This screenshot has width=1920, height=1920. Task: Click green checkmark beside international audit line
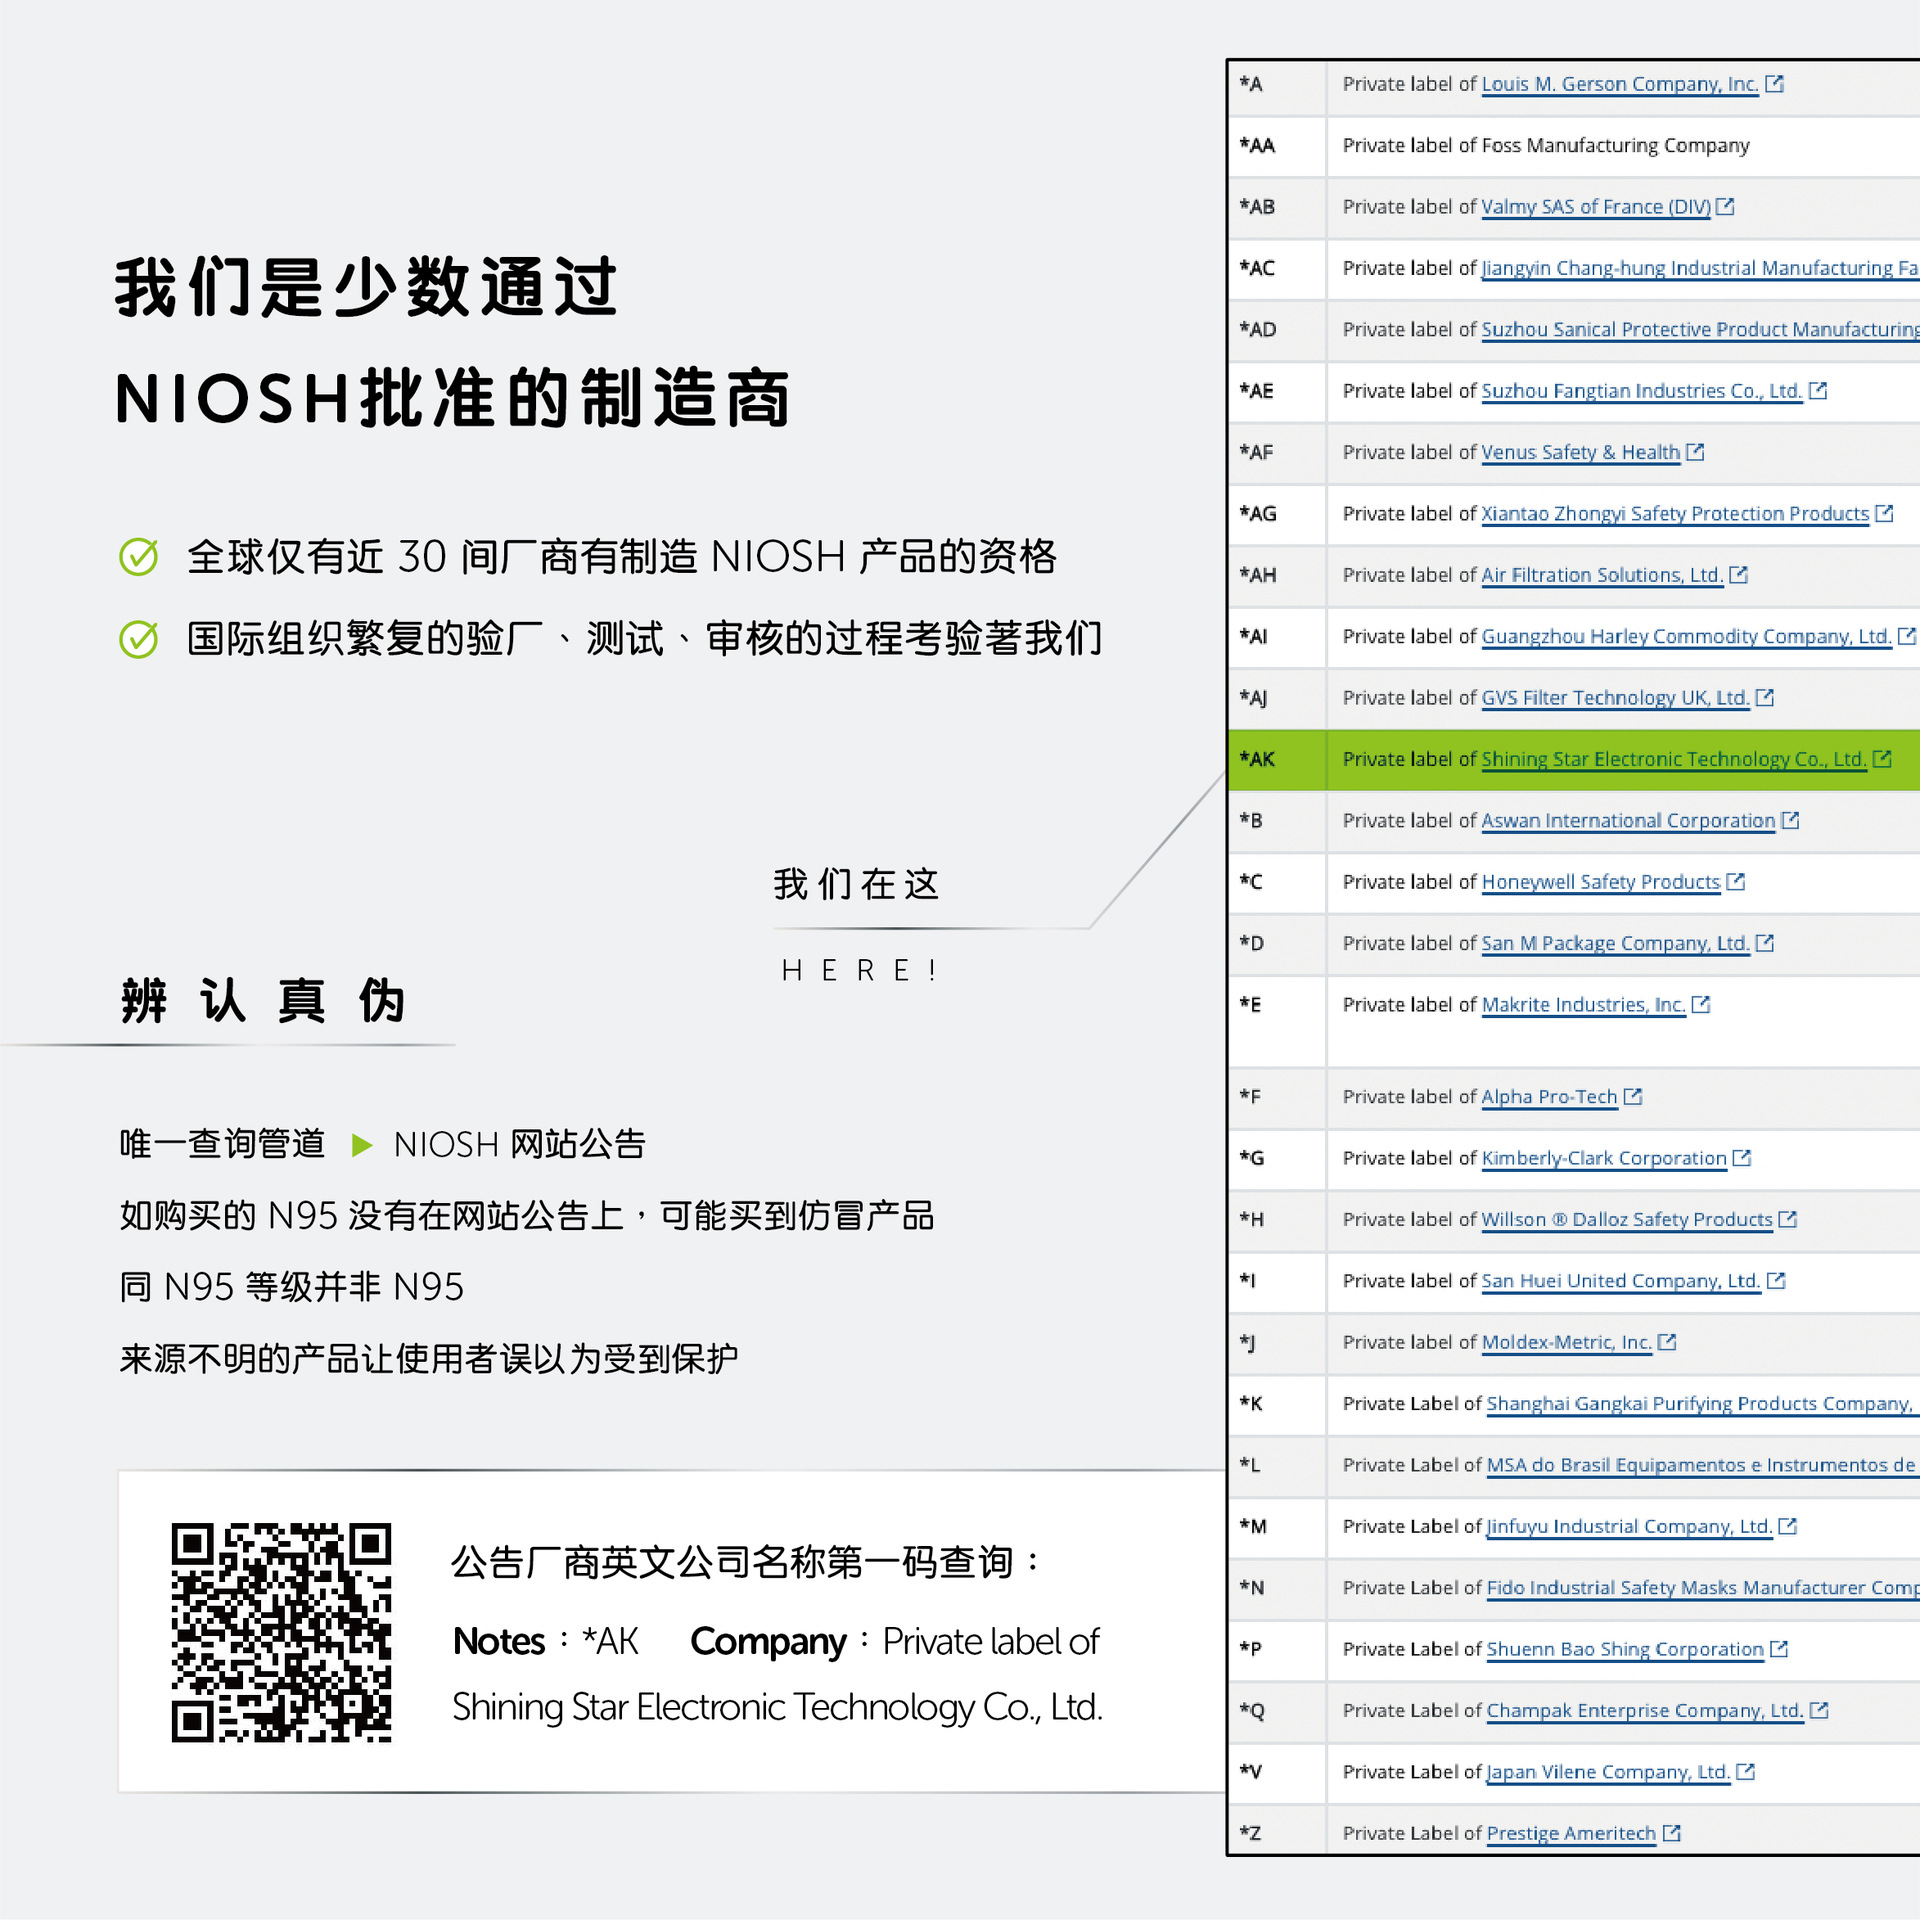click(139, 639)
